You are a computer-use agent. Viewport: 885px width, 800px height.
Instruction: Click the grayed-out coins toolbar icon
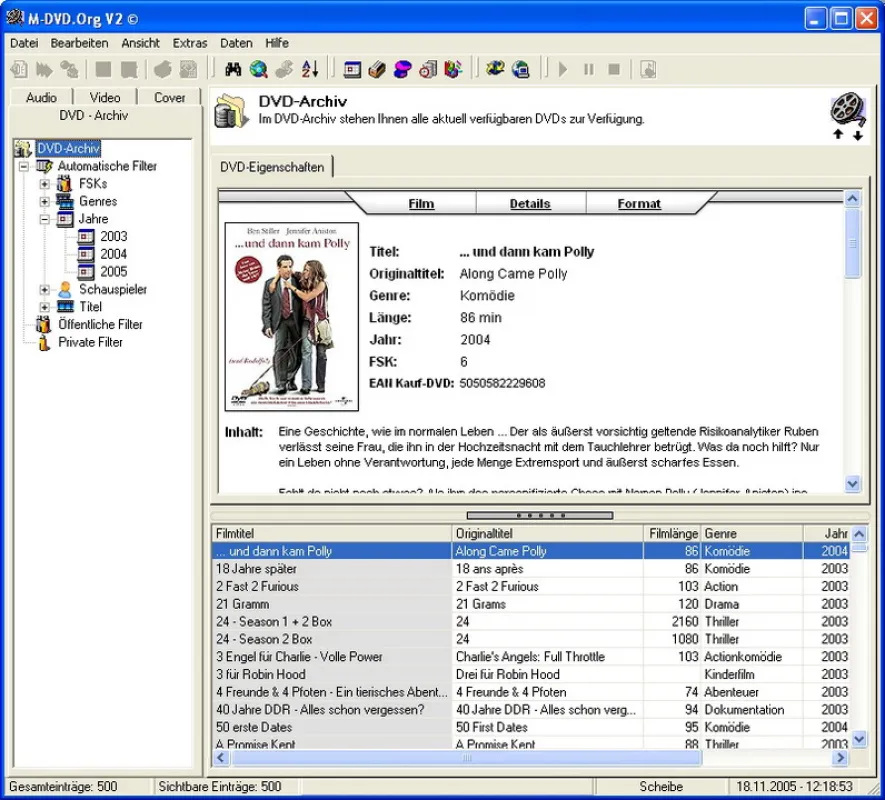284,69
